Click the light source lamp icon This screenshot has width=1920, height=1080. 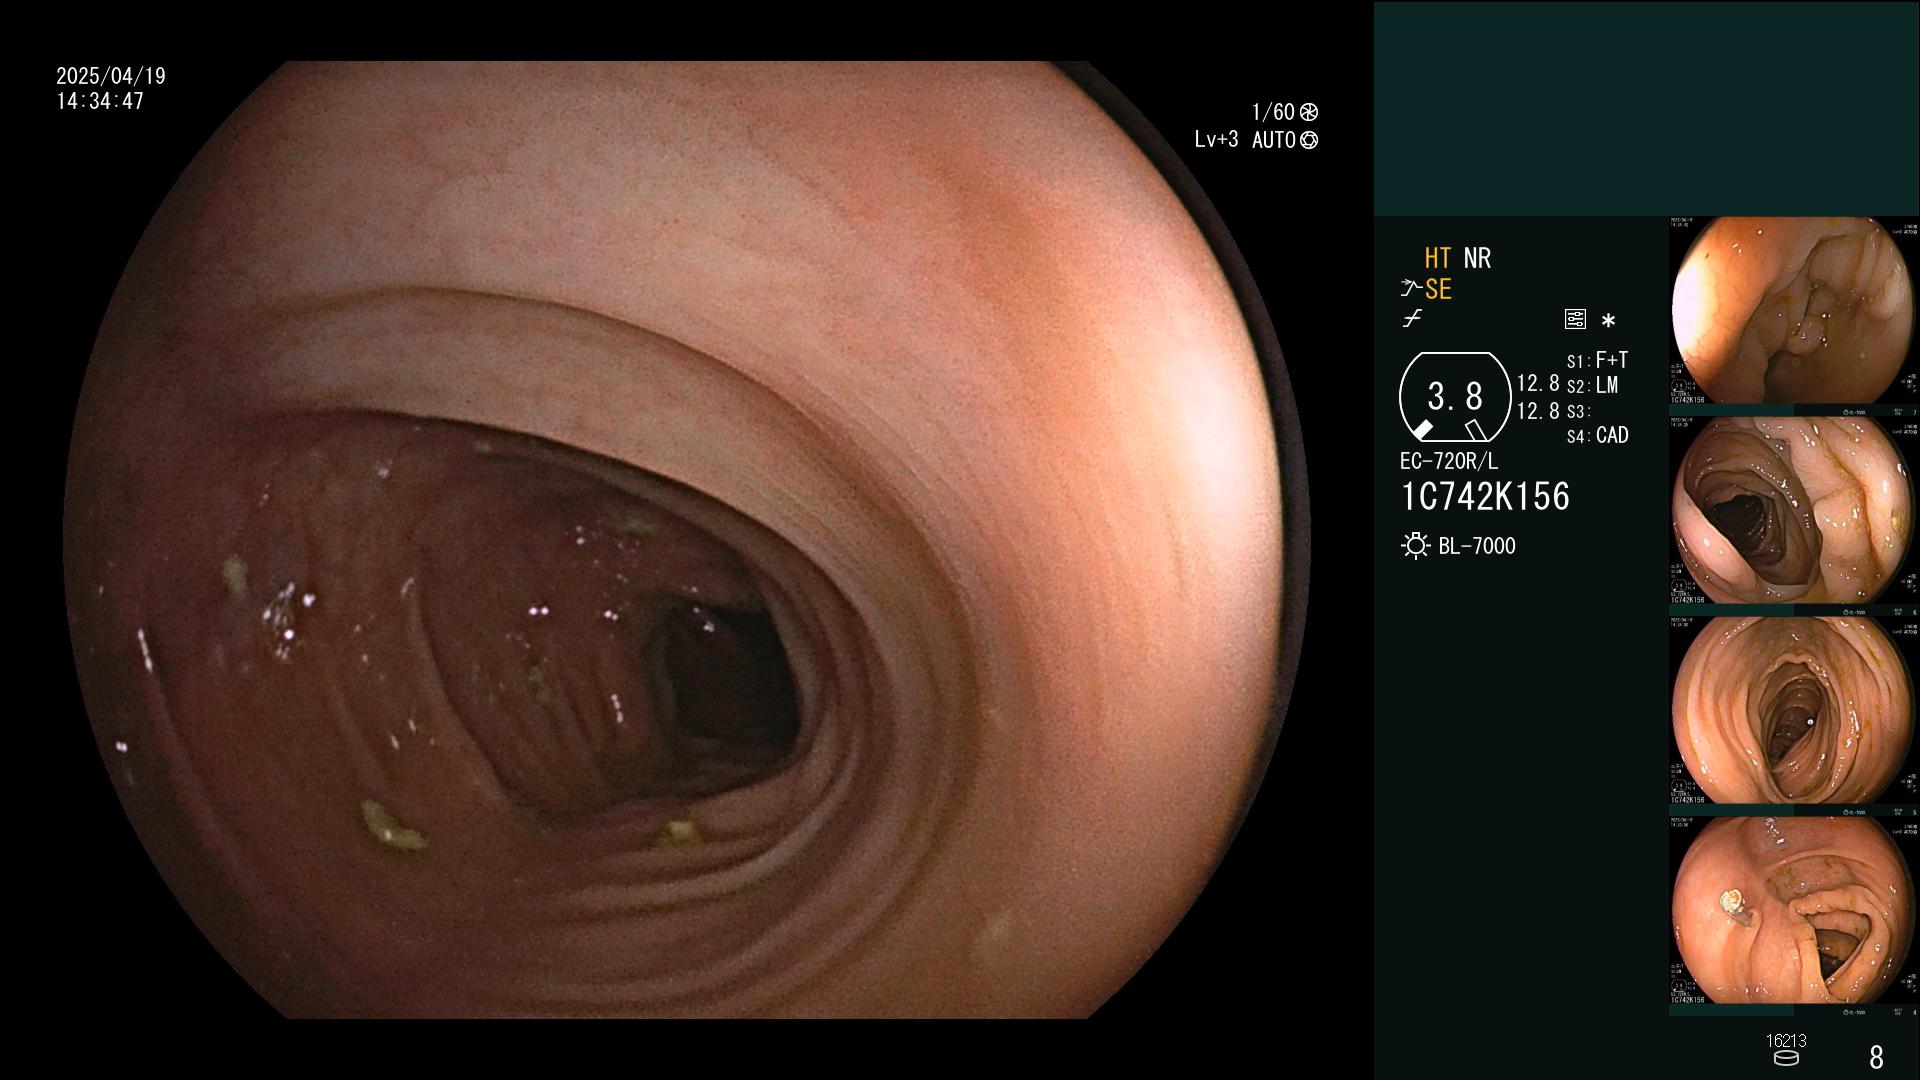tap(1416, 546)
